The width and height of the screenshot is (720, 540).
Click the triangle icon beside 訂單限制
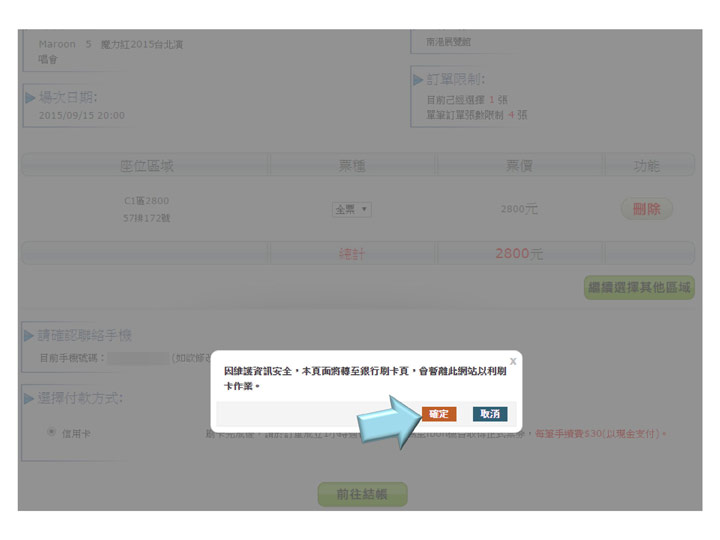coord(418,80)
